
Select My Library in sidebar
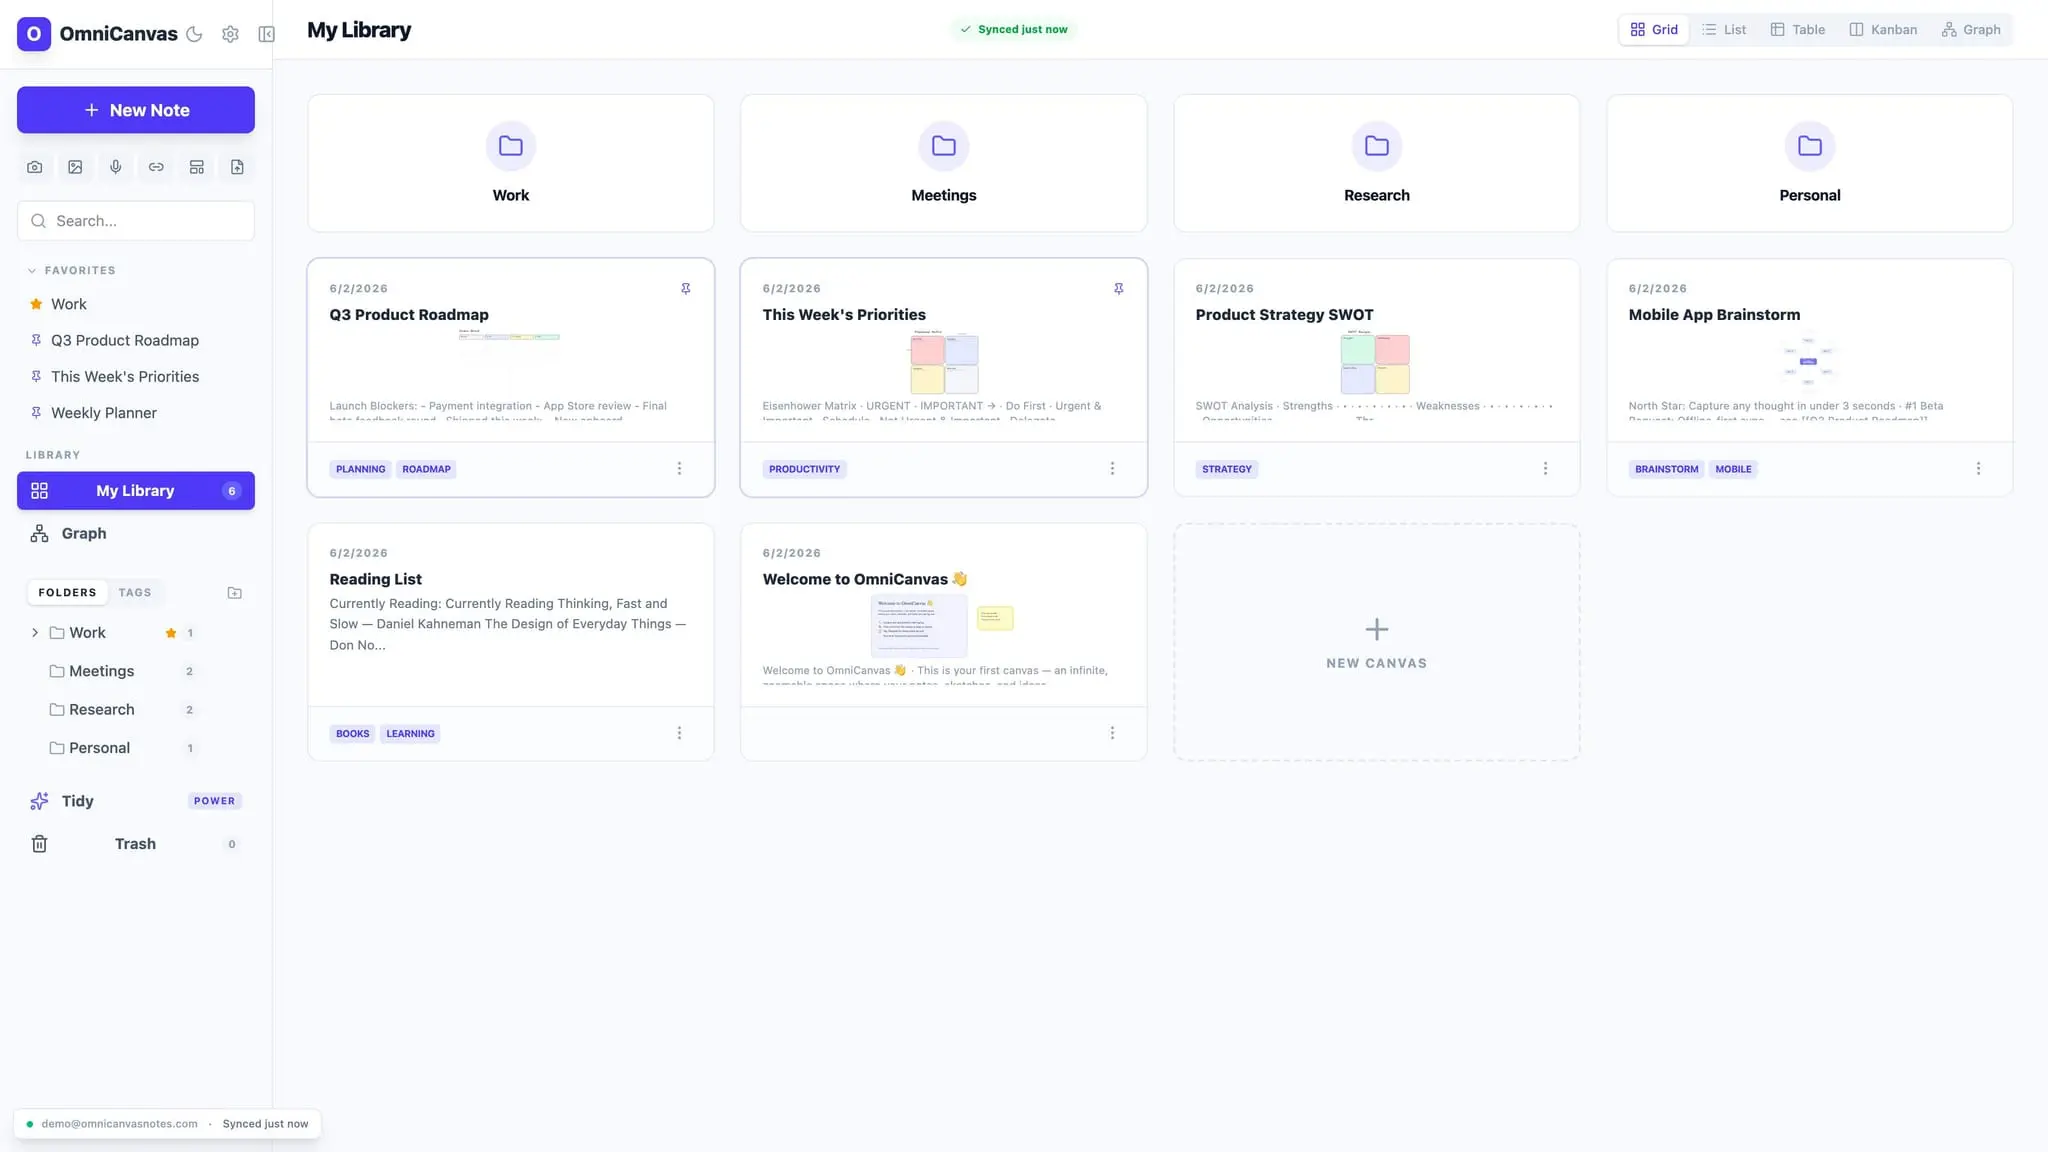pyautogui.click(x=136, y=491)
